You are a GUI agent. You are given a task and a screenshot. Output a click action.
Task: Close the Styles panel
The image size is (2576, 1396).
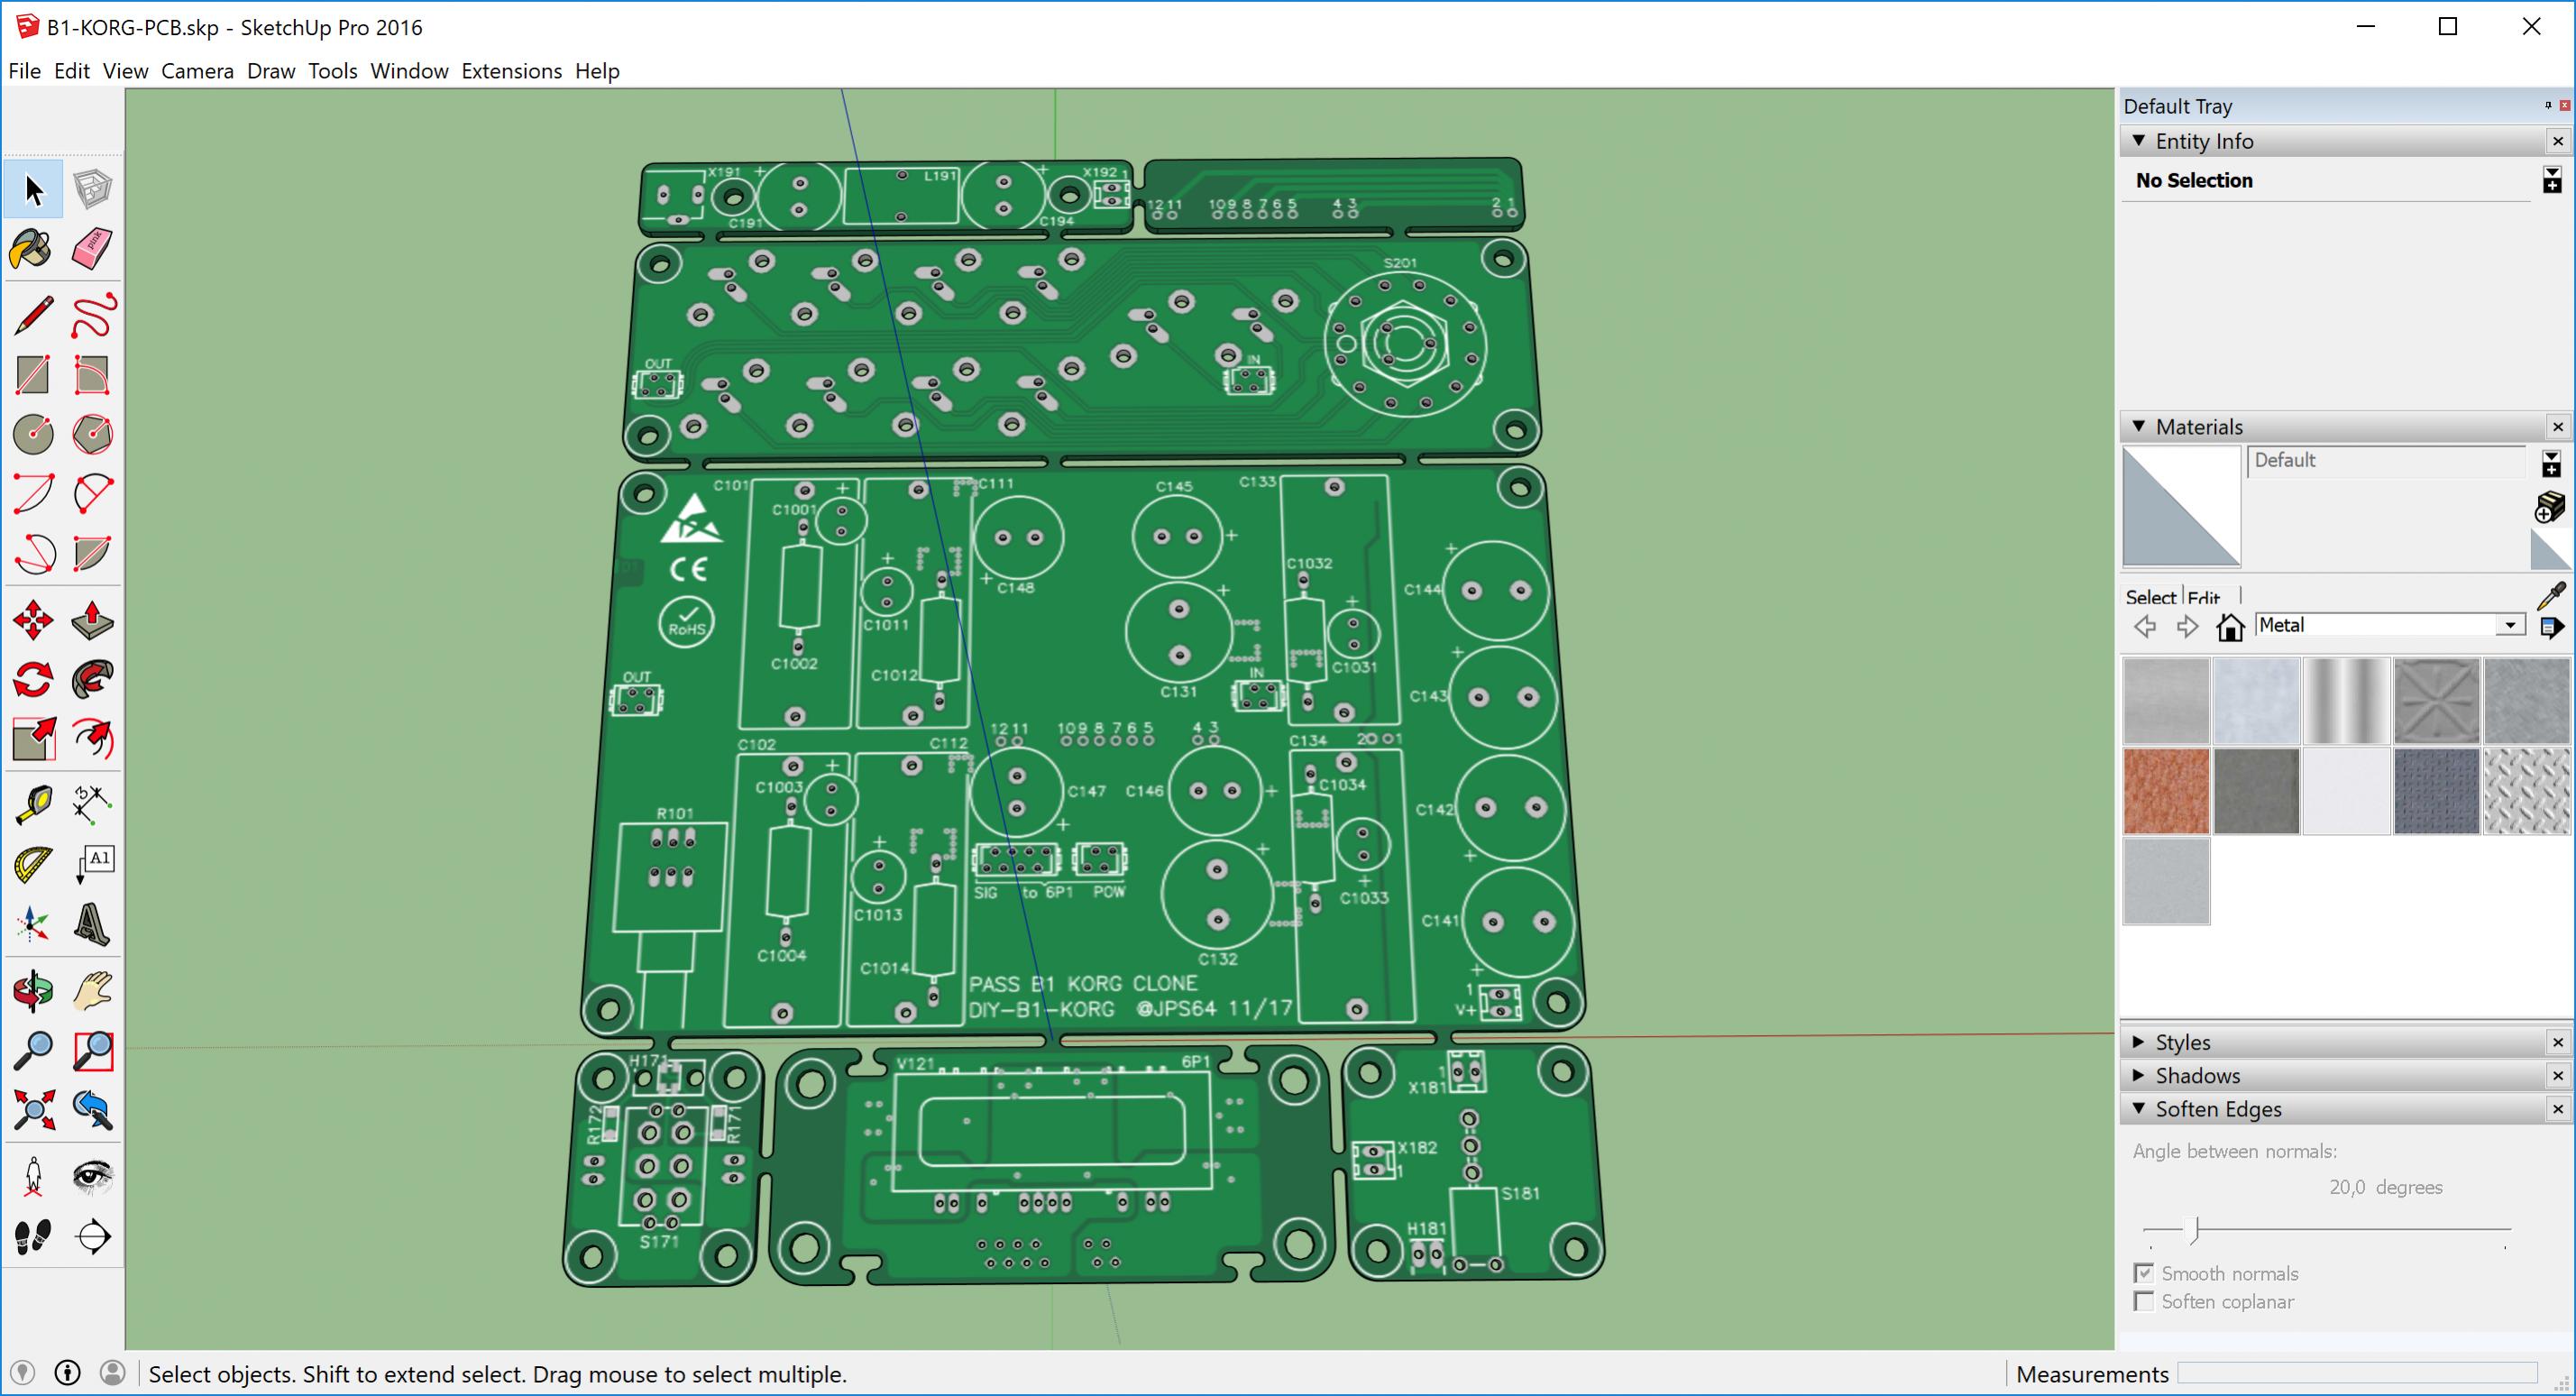2558,1042
